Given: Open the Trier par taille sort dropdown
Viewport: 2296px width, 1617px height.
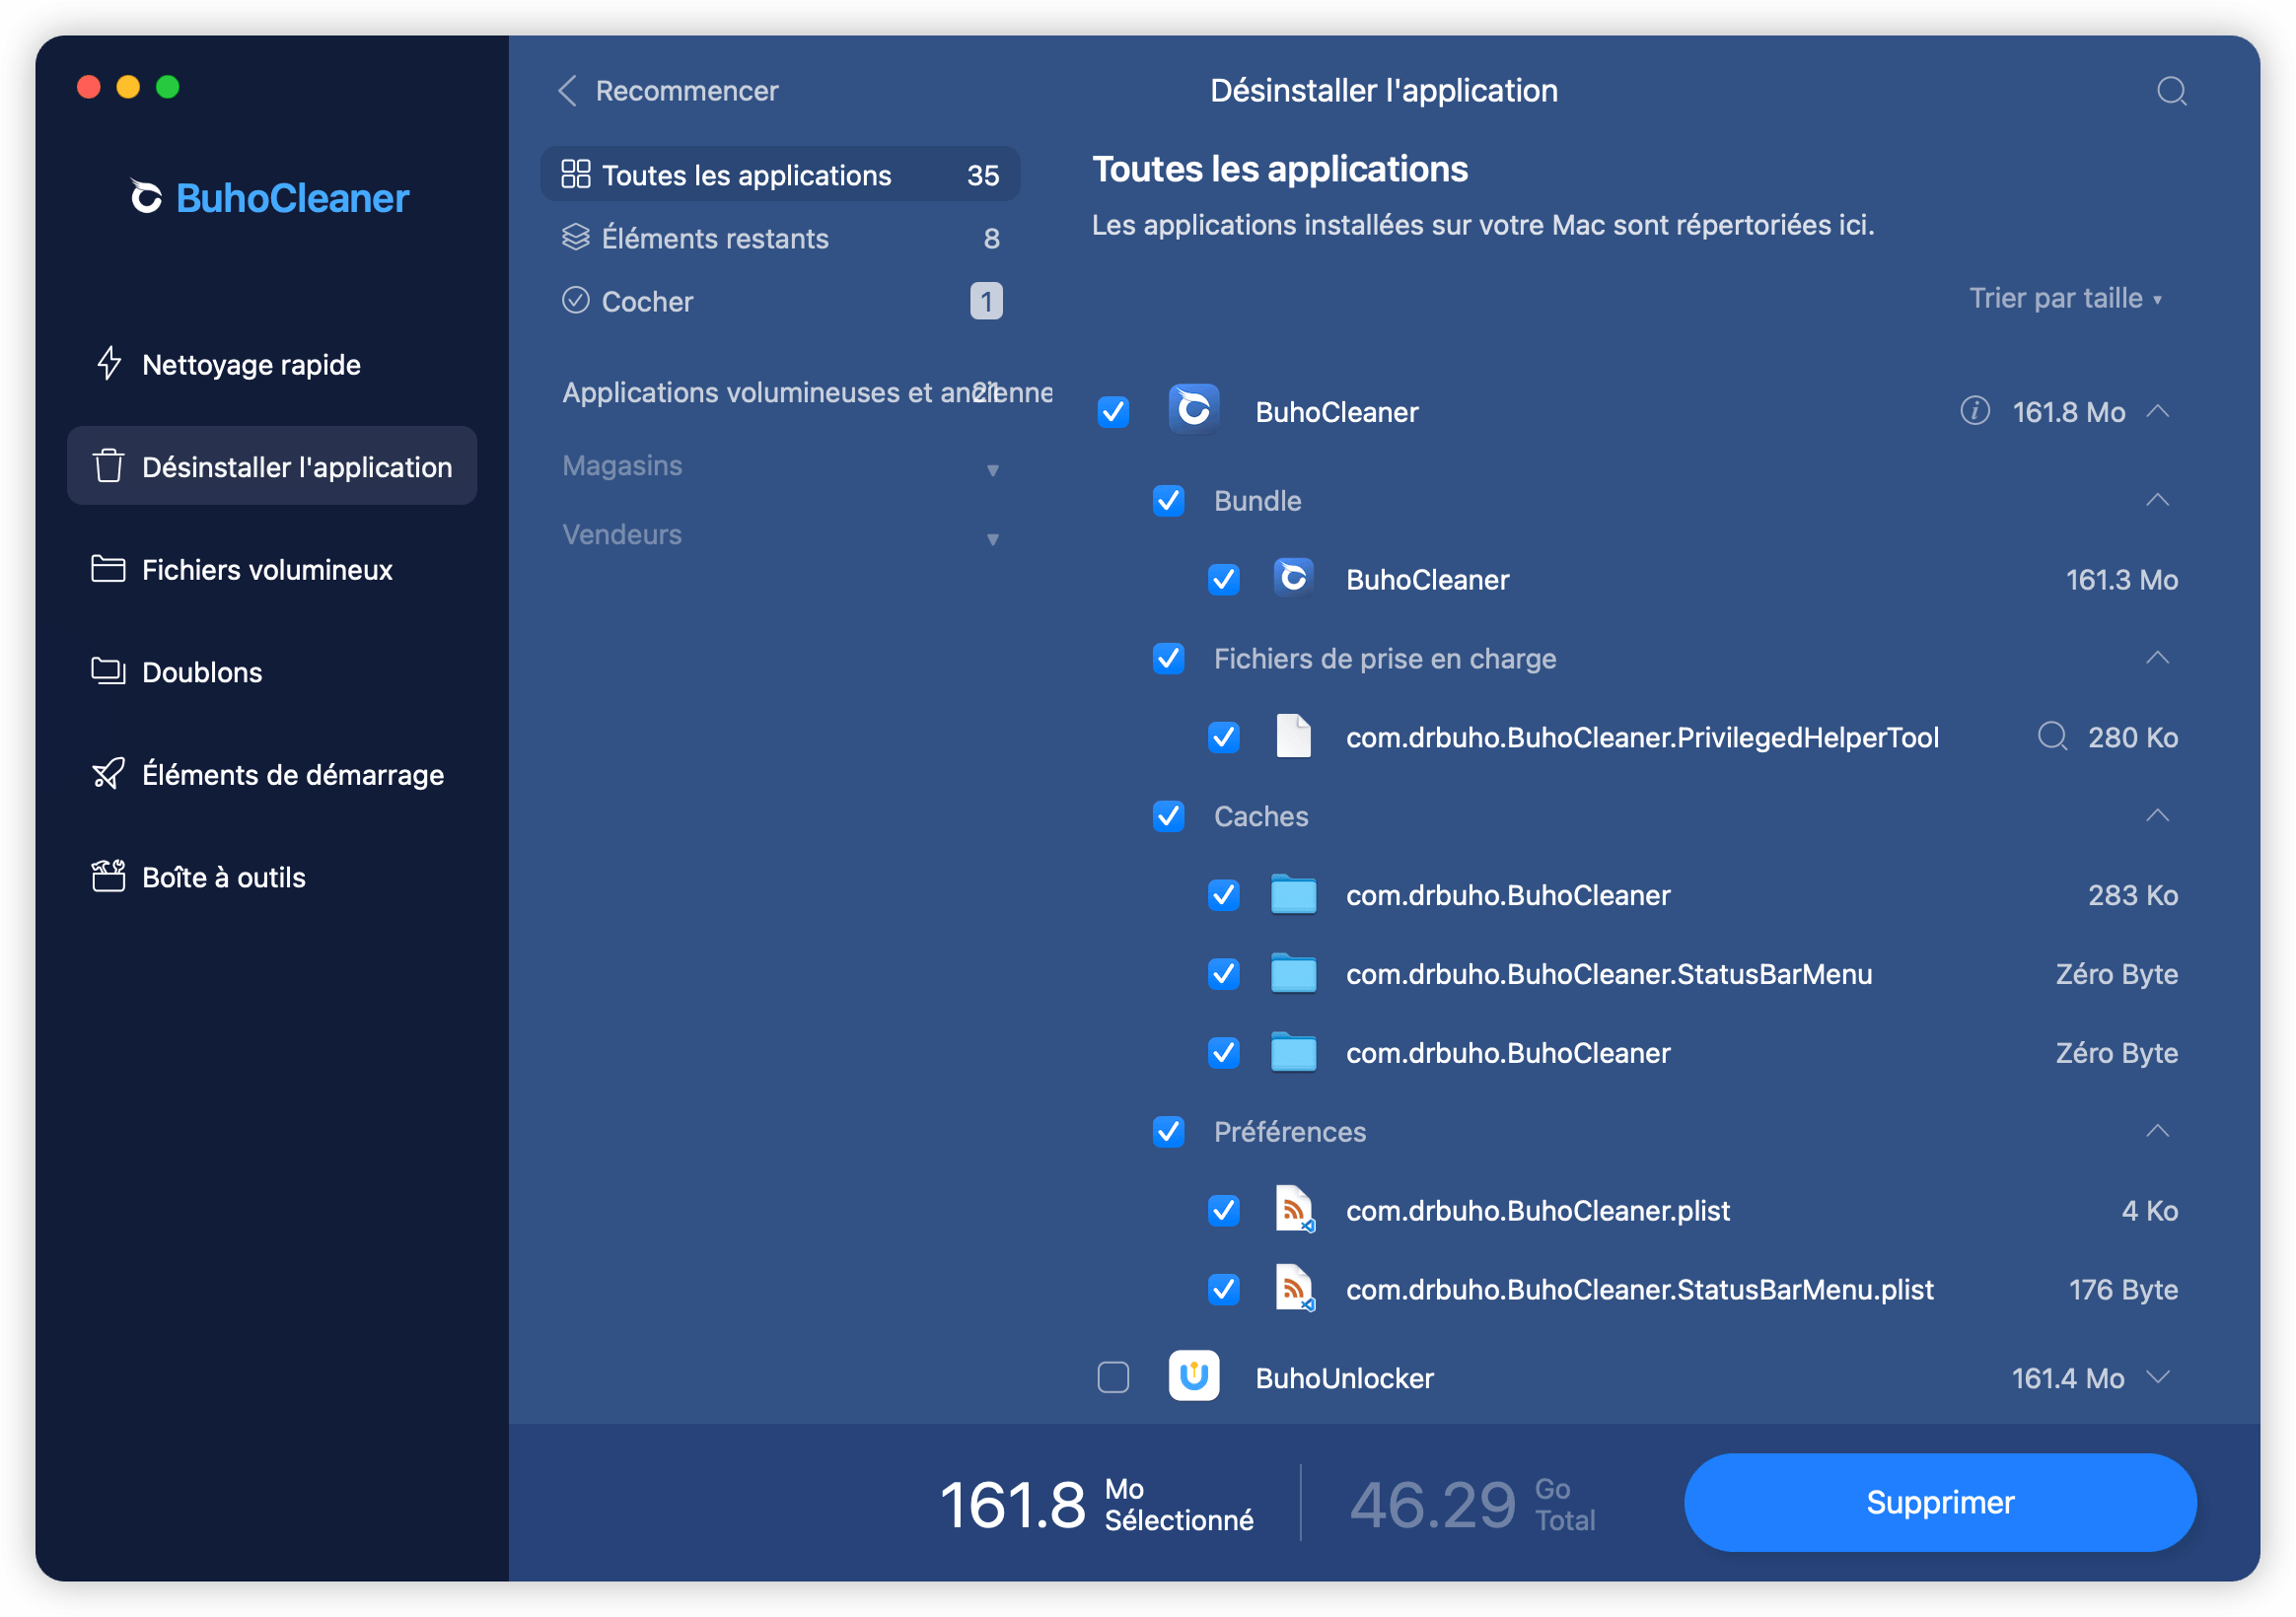Looking at the screenshot, I should tap(2065, 298).
